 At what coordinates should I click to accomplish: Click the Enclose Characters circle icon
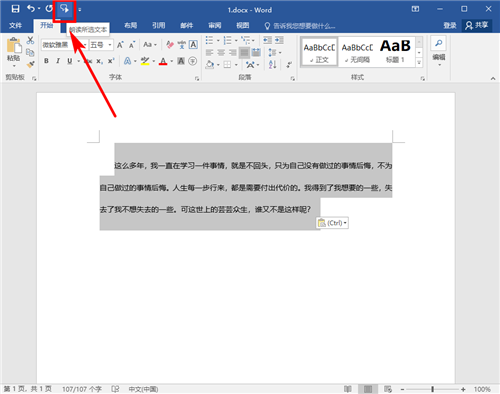(x=193, y=61)
